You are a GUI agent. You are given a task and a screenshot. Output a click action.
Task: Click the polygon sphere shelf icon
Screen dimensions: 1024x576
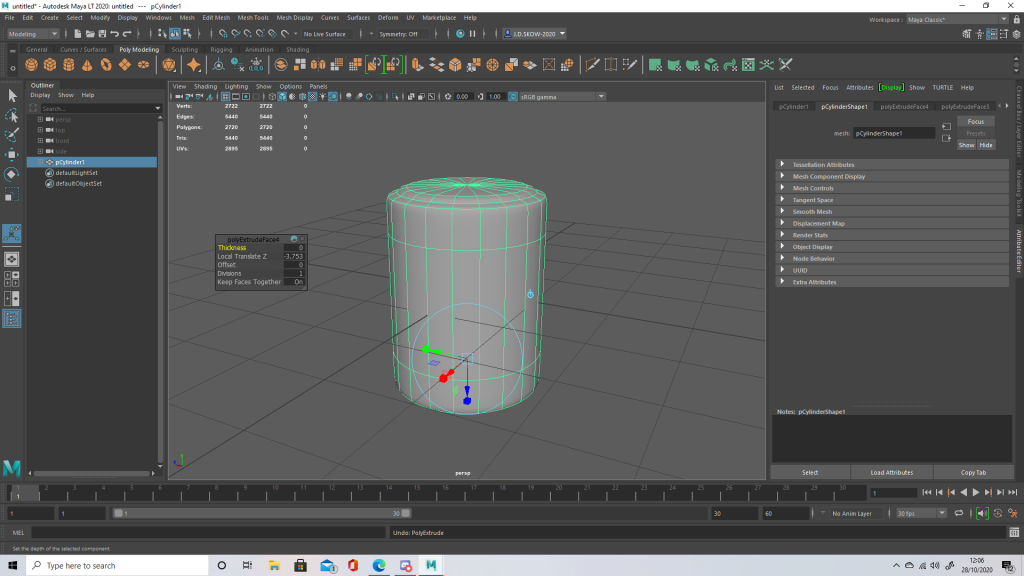click(33, 65)
